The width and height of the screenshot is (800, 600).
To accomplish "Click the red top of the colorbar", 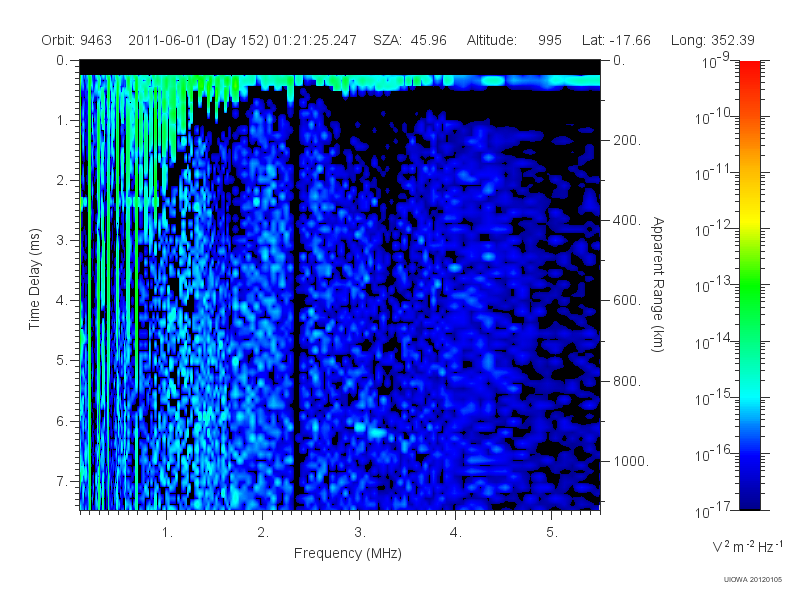I will 750,71.
